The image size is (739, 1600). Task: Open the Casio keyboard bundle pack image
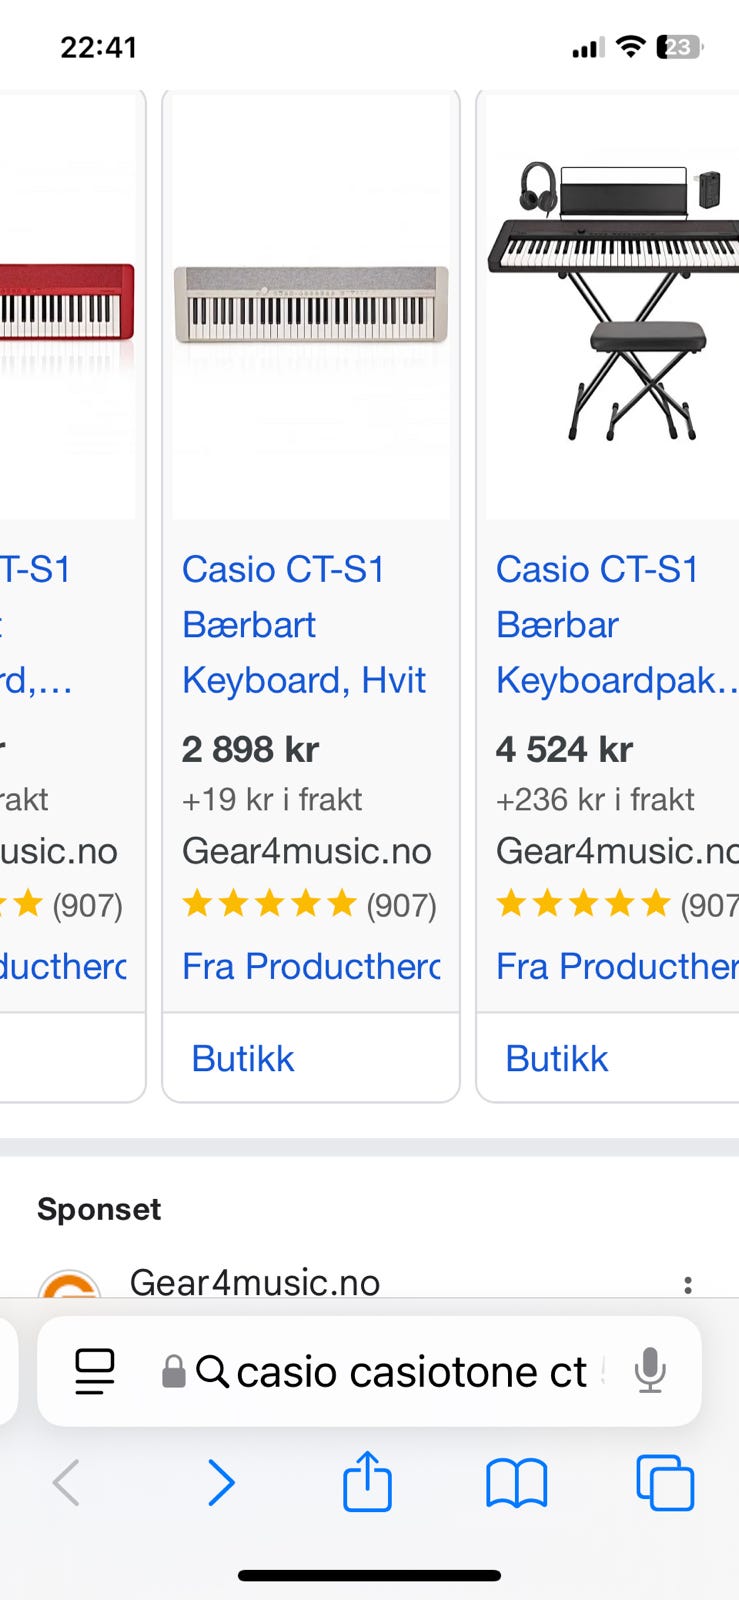[614, 300]
